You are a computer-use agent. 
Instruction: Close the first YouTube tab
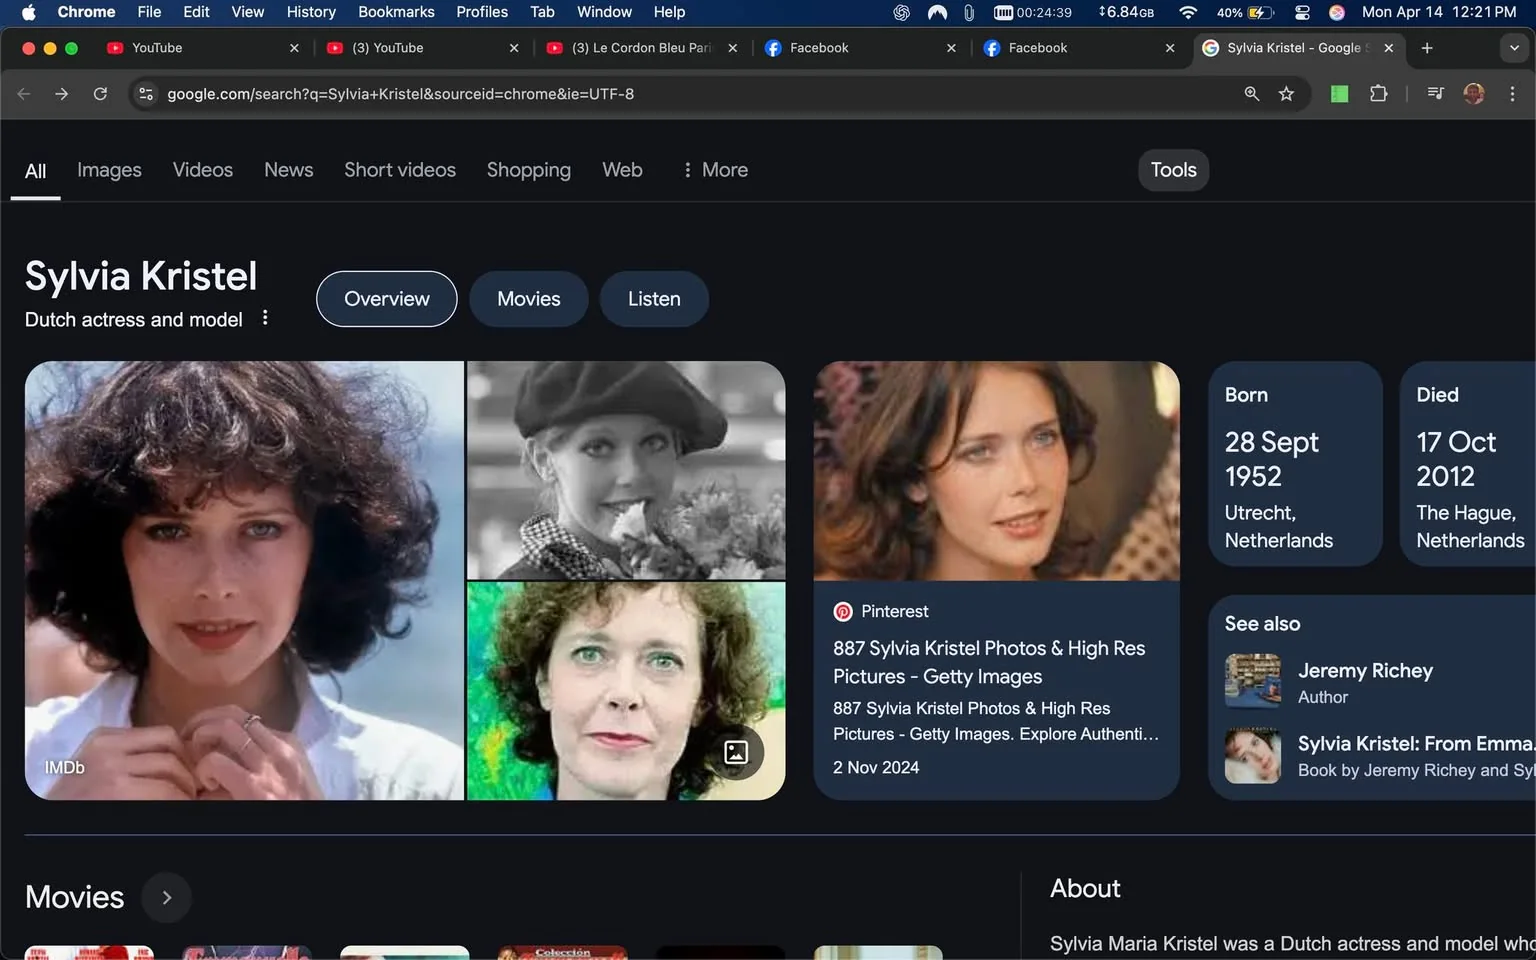coord(294,48)
